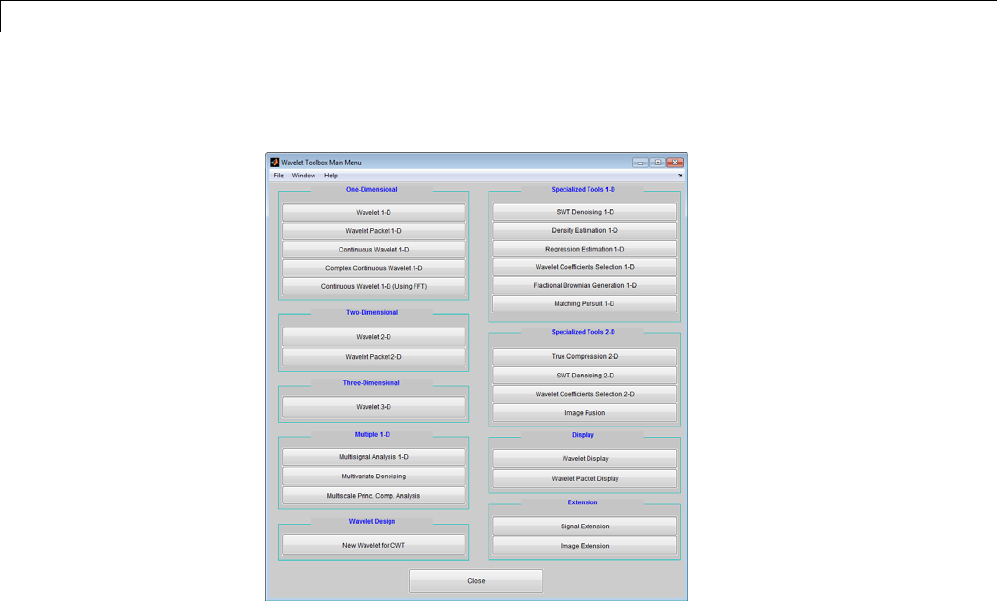Image resolution: width=997 pixels, height=601 pixels.
Task: Minimize the Wavelet Toolbox Main Menu window
Action: click(x=640, y=162)
